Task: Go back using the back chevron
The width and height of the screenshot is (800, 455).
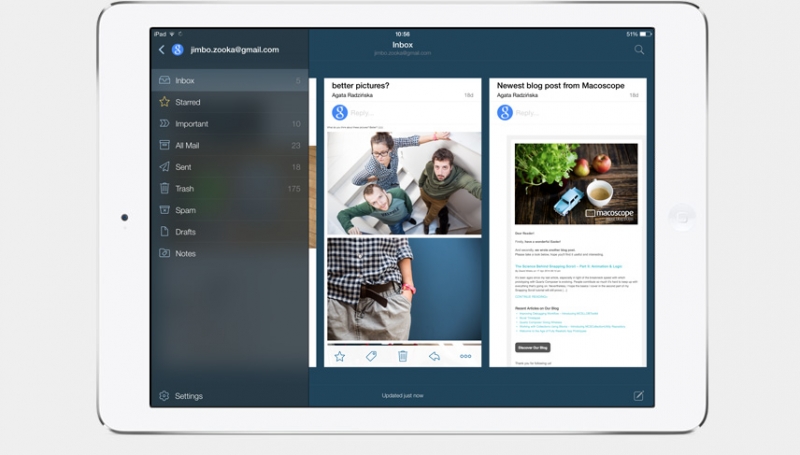Action: coord(162,49)
